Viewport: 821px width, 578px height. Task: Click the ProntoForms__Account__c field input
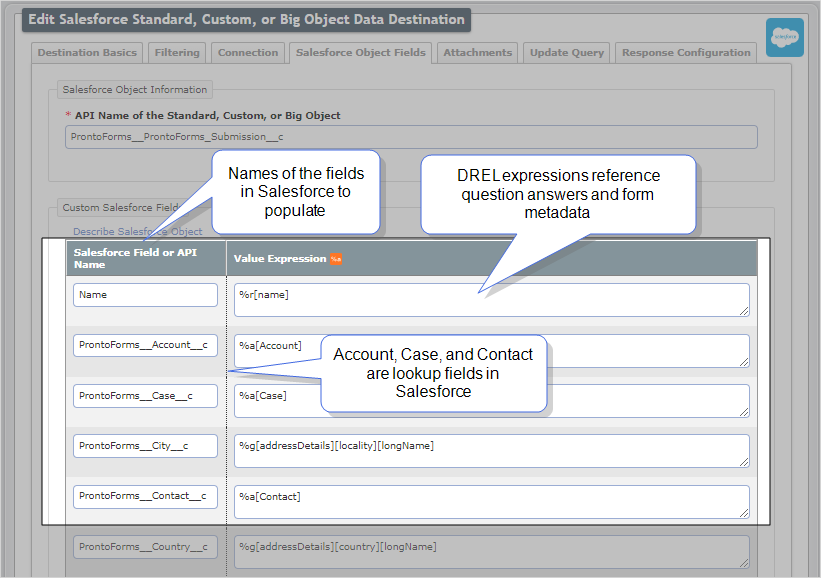coord(146,345)
